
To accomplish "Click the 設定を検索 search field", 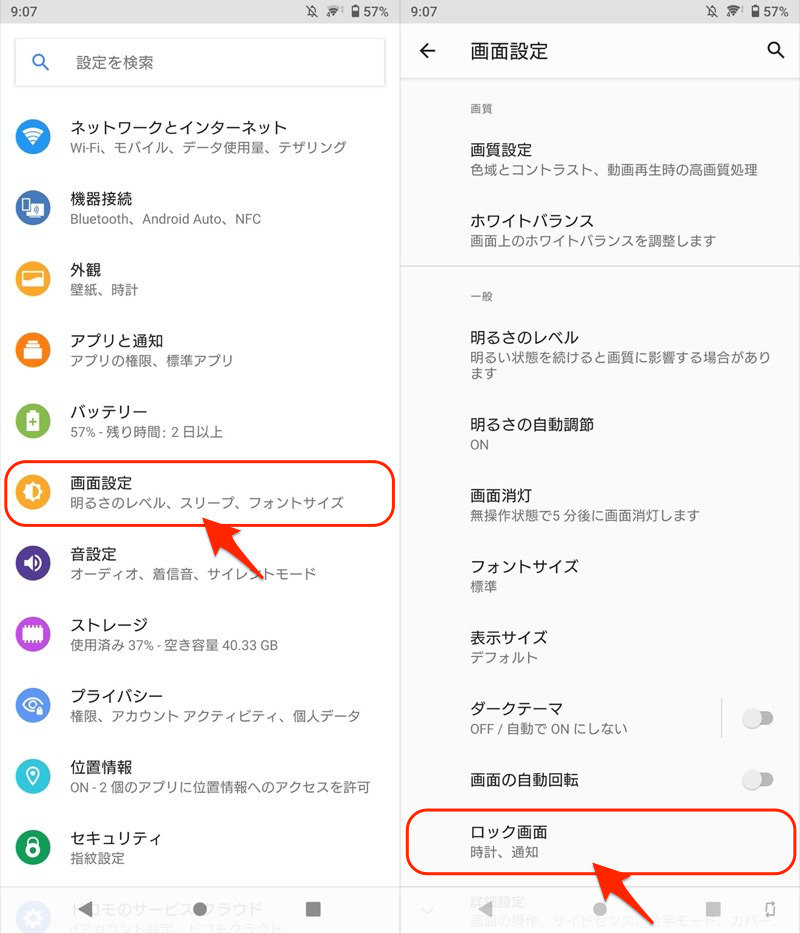I will click(199, 62).
